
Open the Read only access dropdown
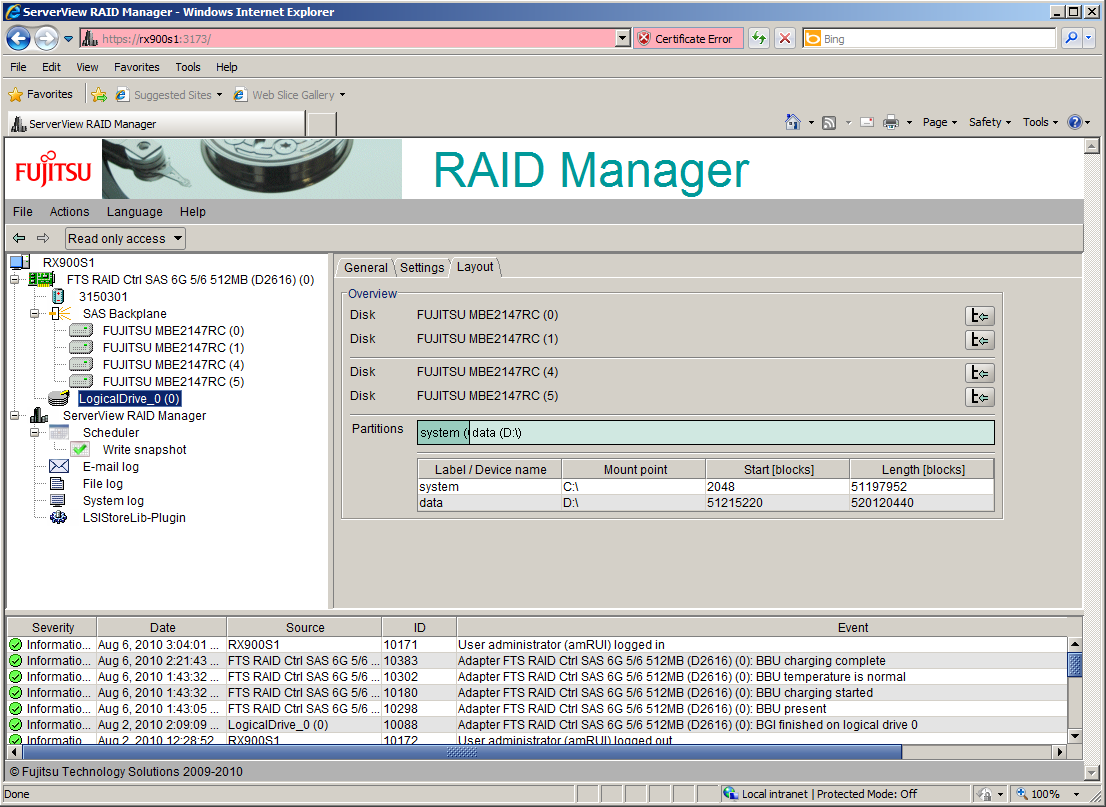point(125,238)
